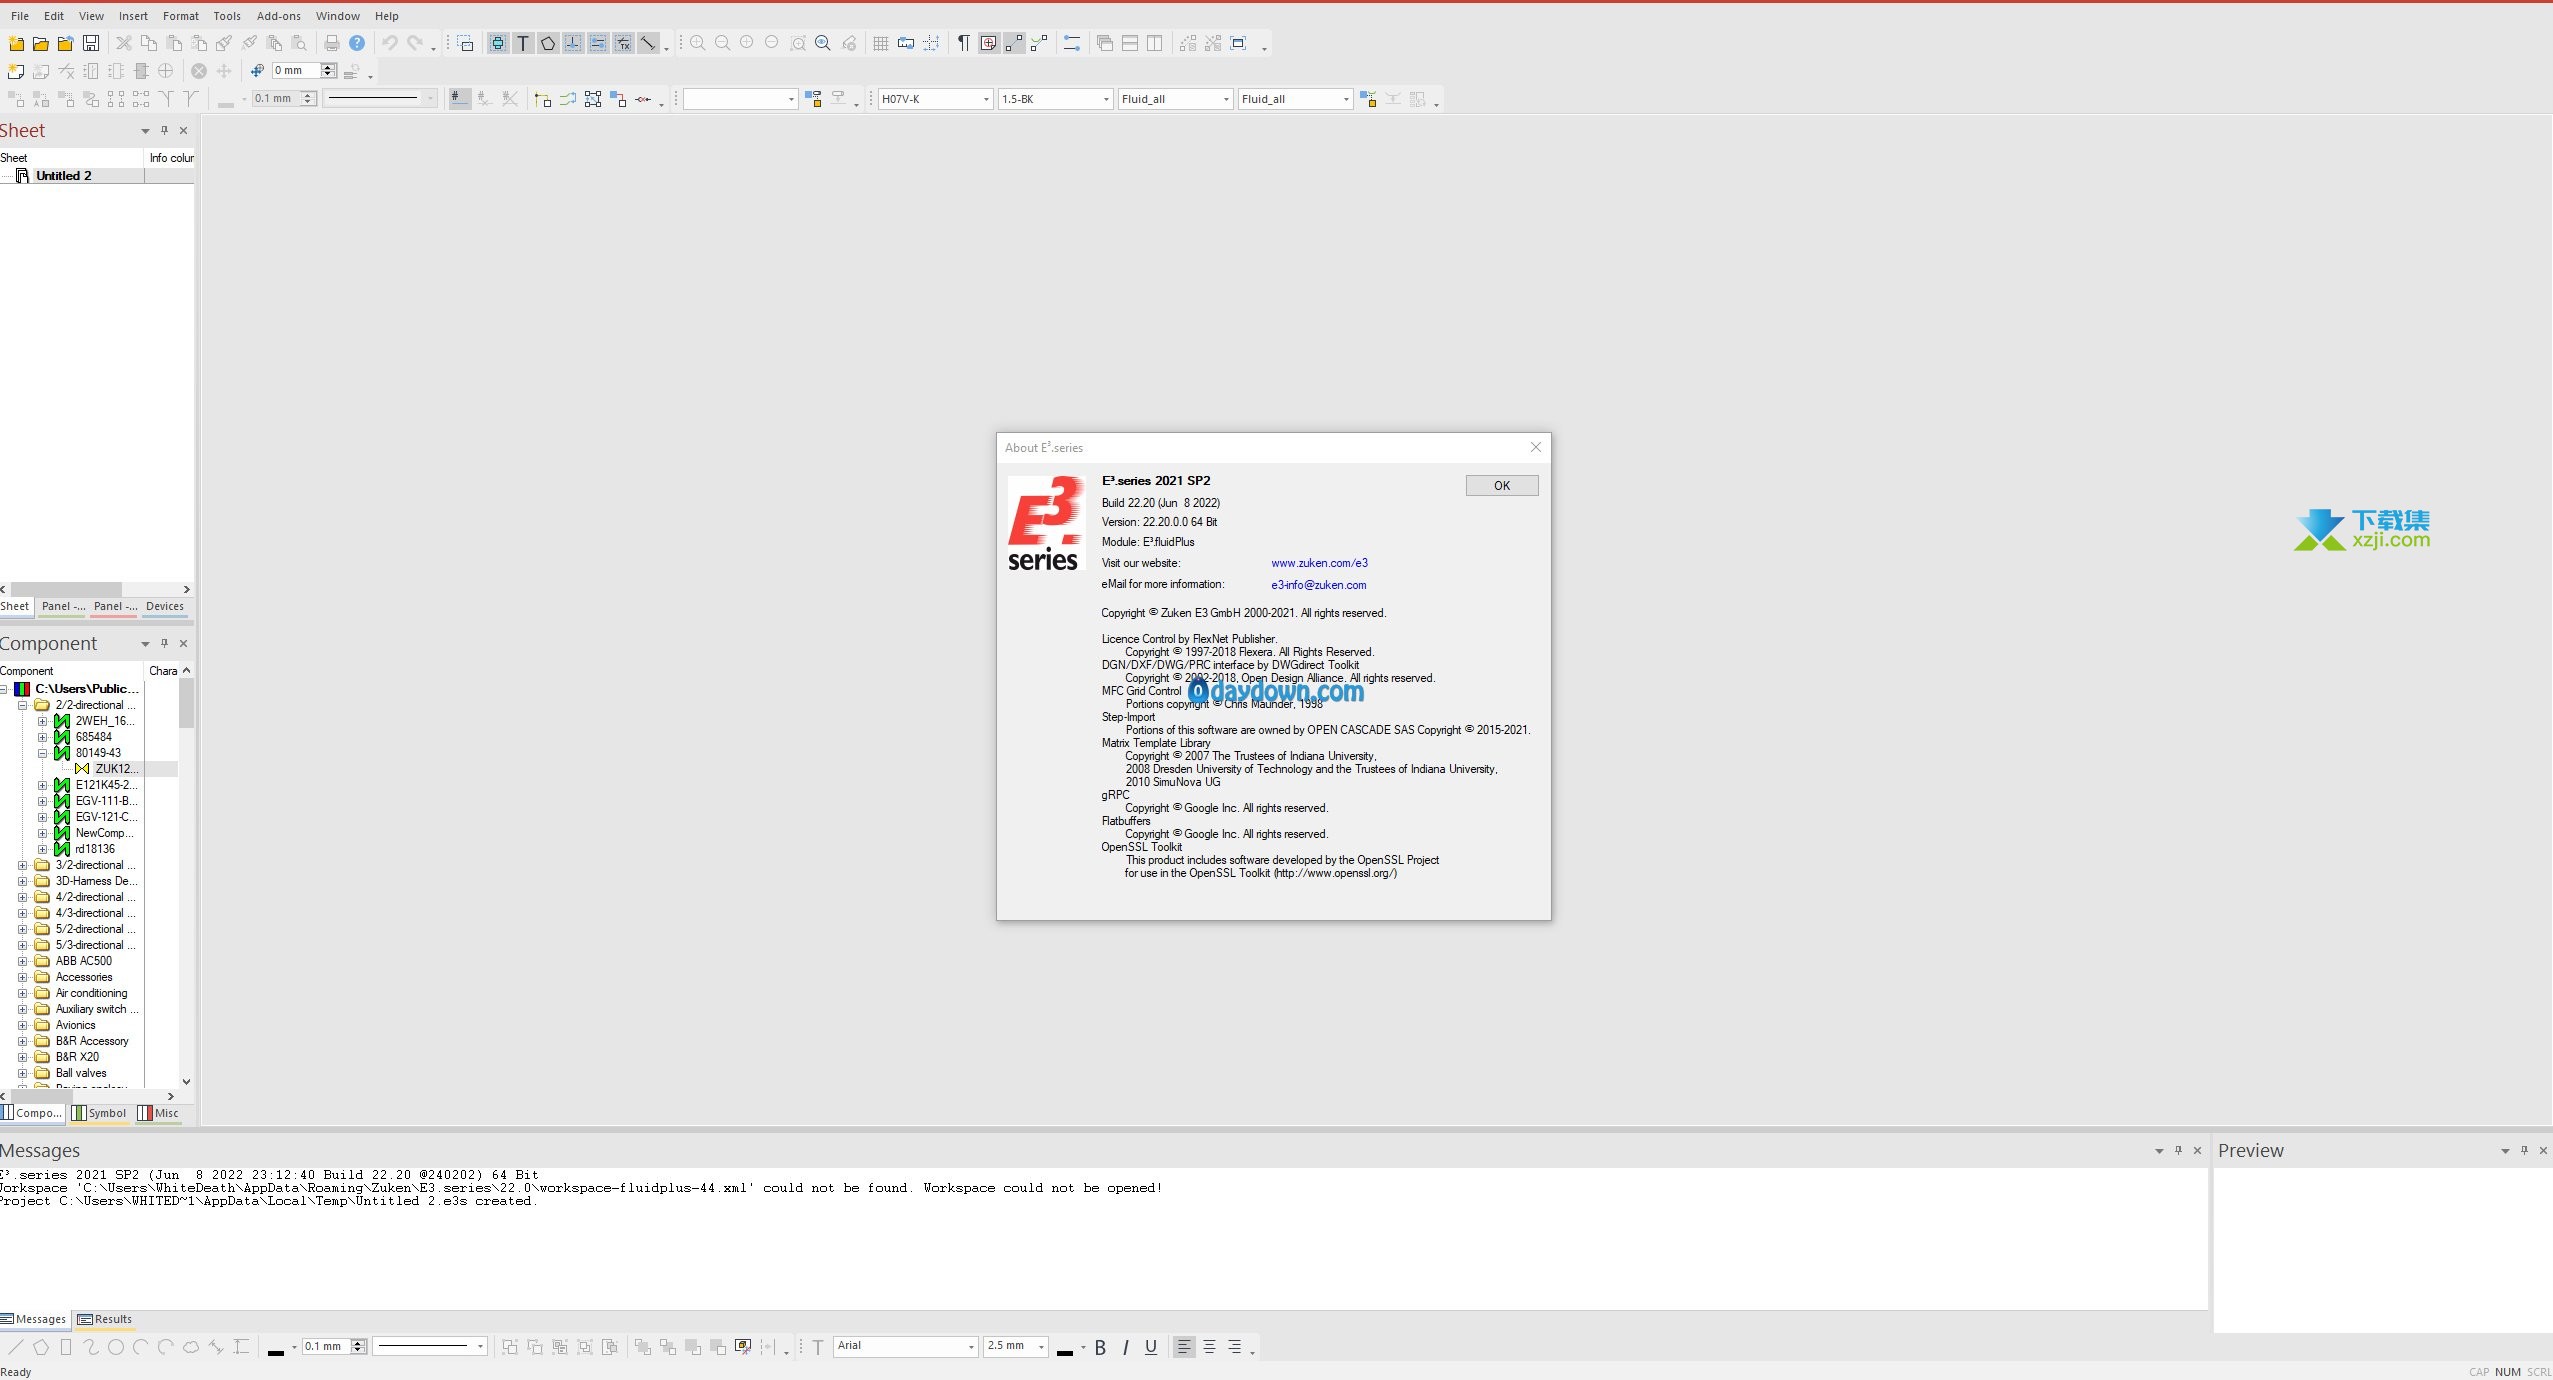Select the ellipse drawing tool in bottom toolbar

[116, 1347]
